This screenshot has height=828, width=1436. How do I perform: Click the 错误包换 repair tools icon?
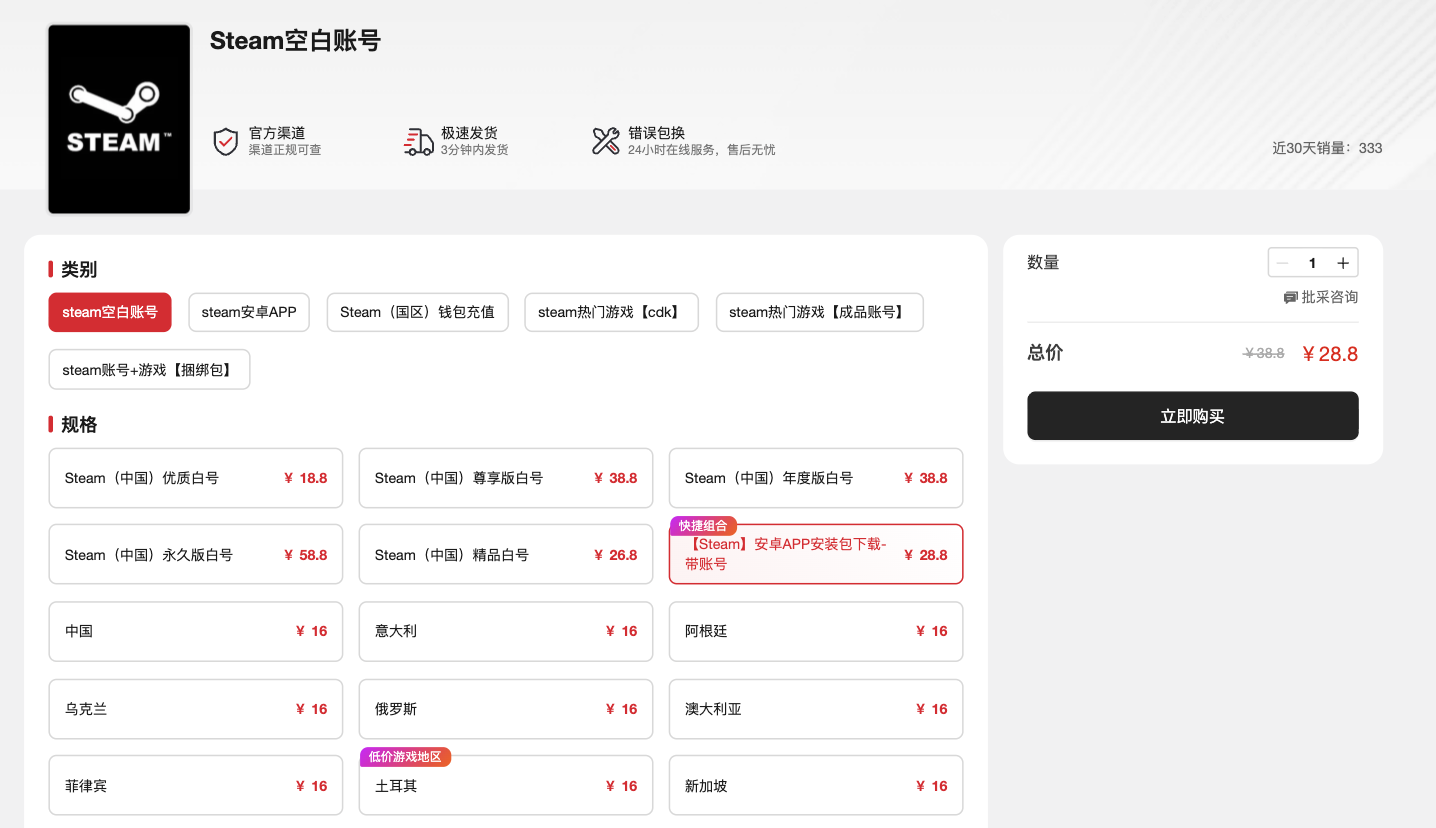(x=605, y=140)
